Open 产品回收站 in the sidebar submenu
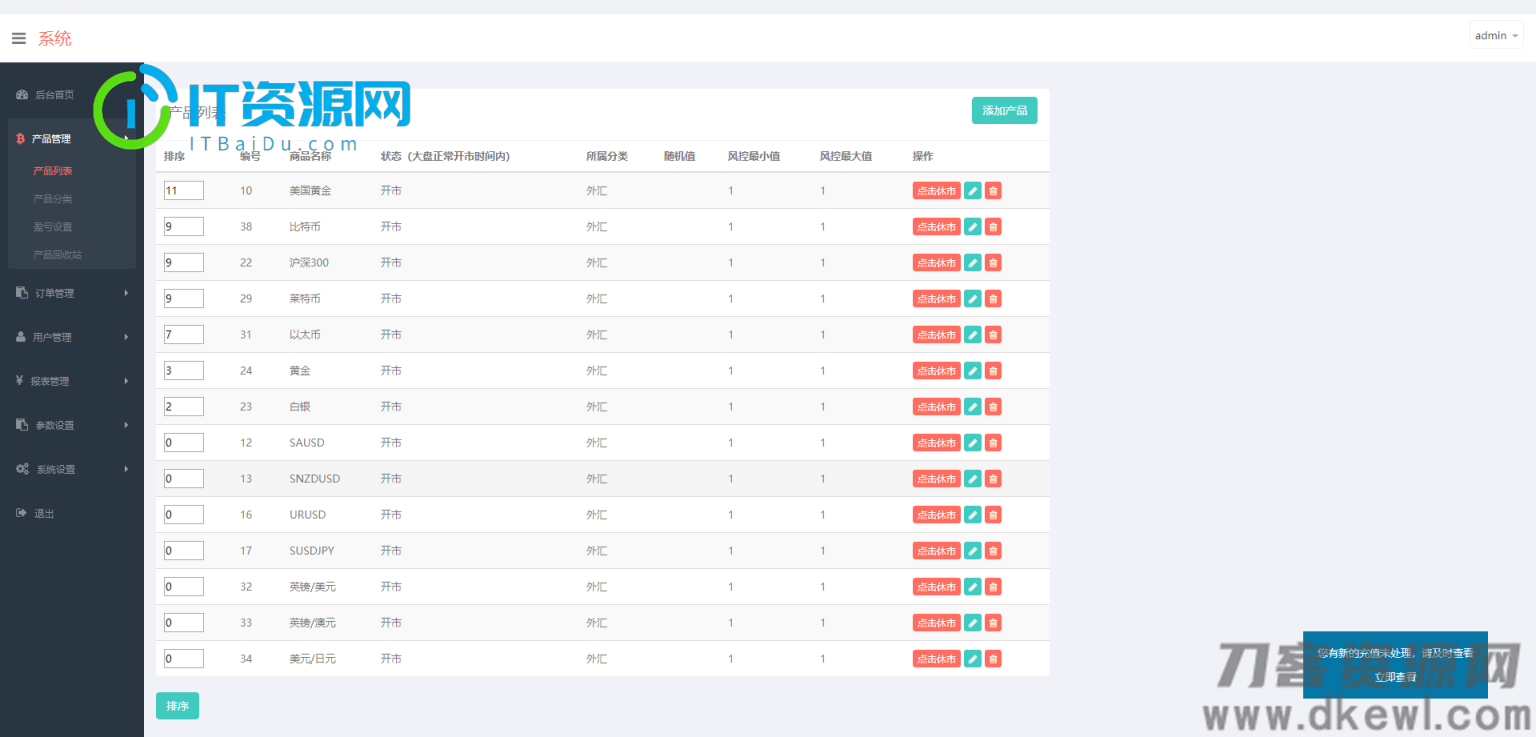Viewport: 1536px width, 737px height. click(x=57, y=255)
